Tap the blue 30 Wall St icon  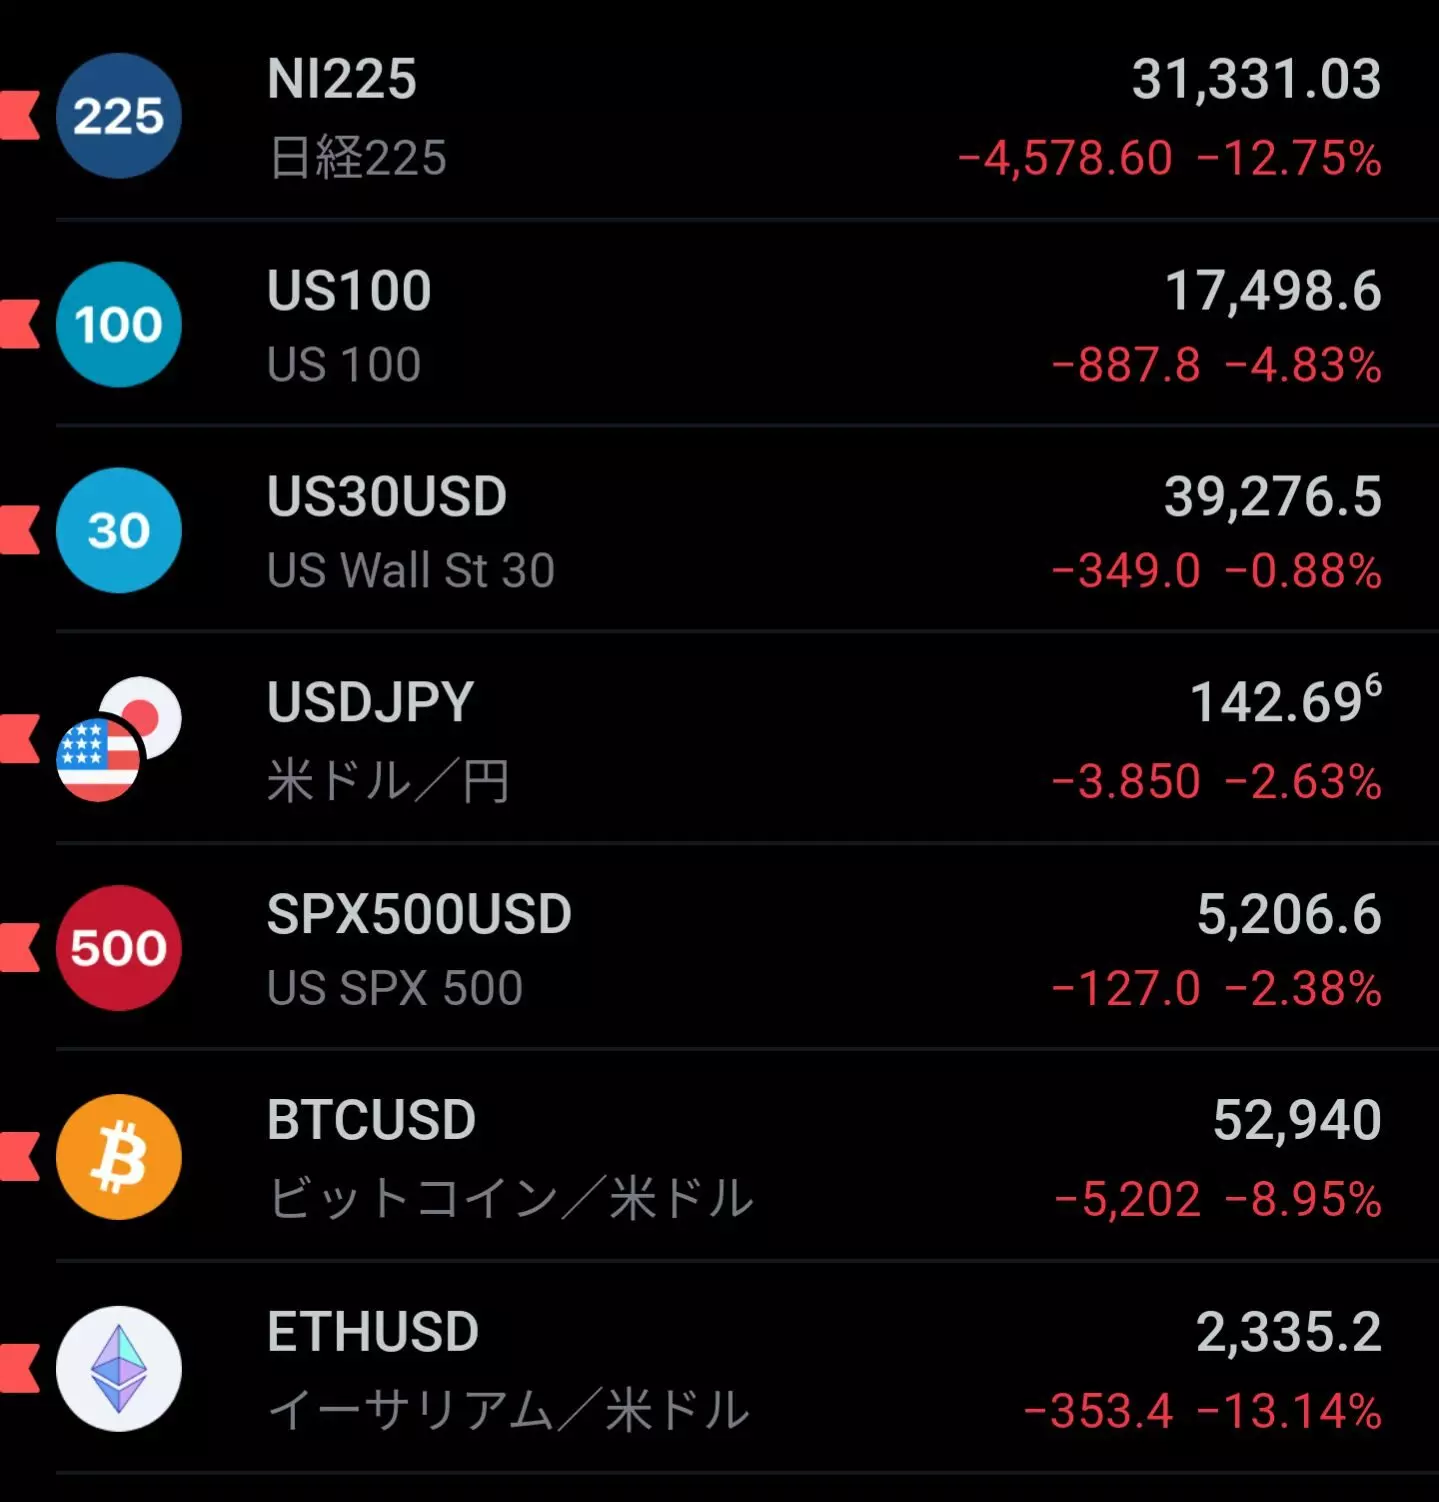pyautogui.click(x=118, y=530)
